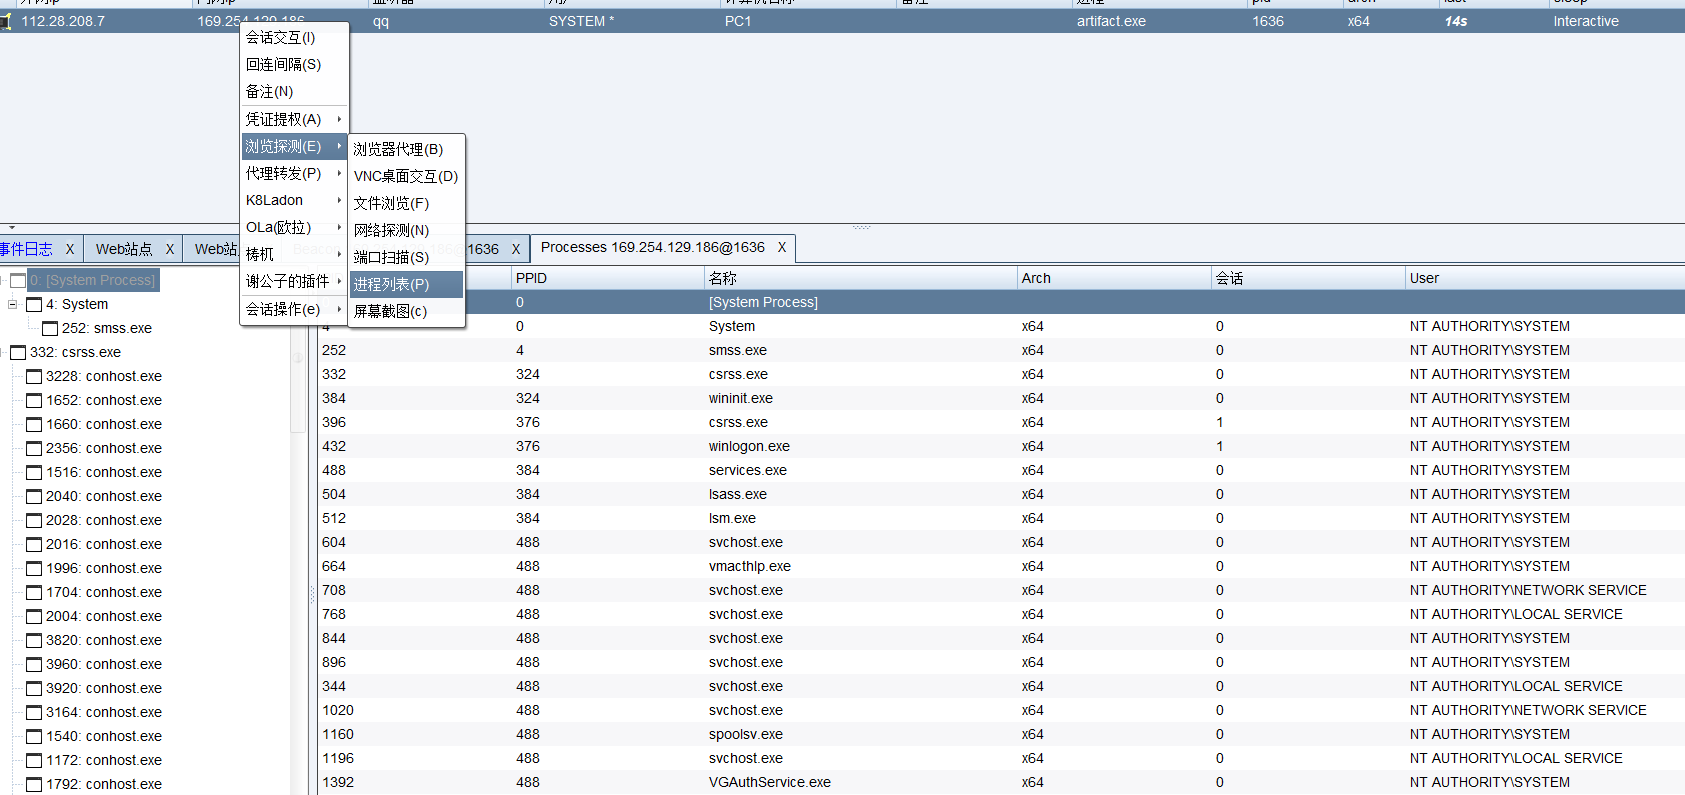
Task: Select 文件浏览(F) in the submenu
Action: (x=406, y=203)
